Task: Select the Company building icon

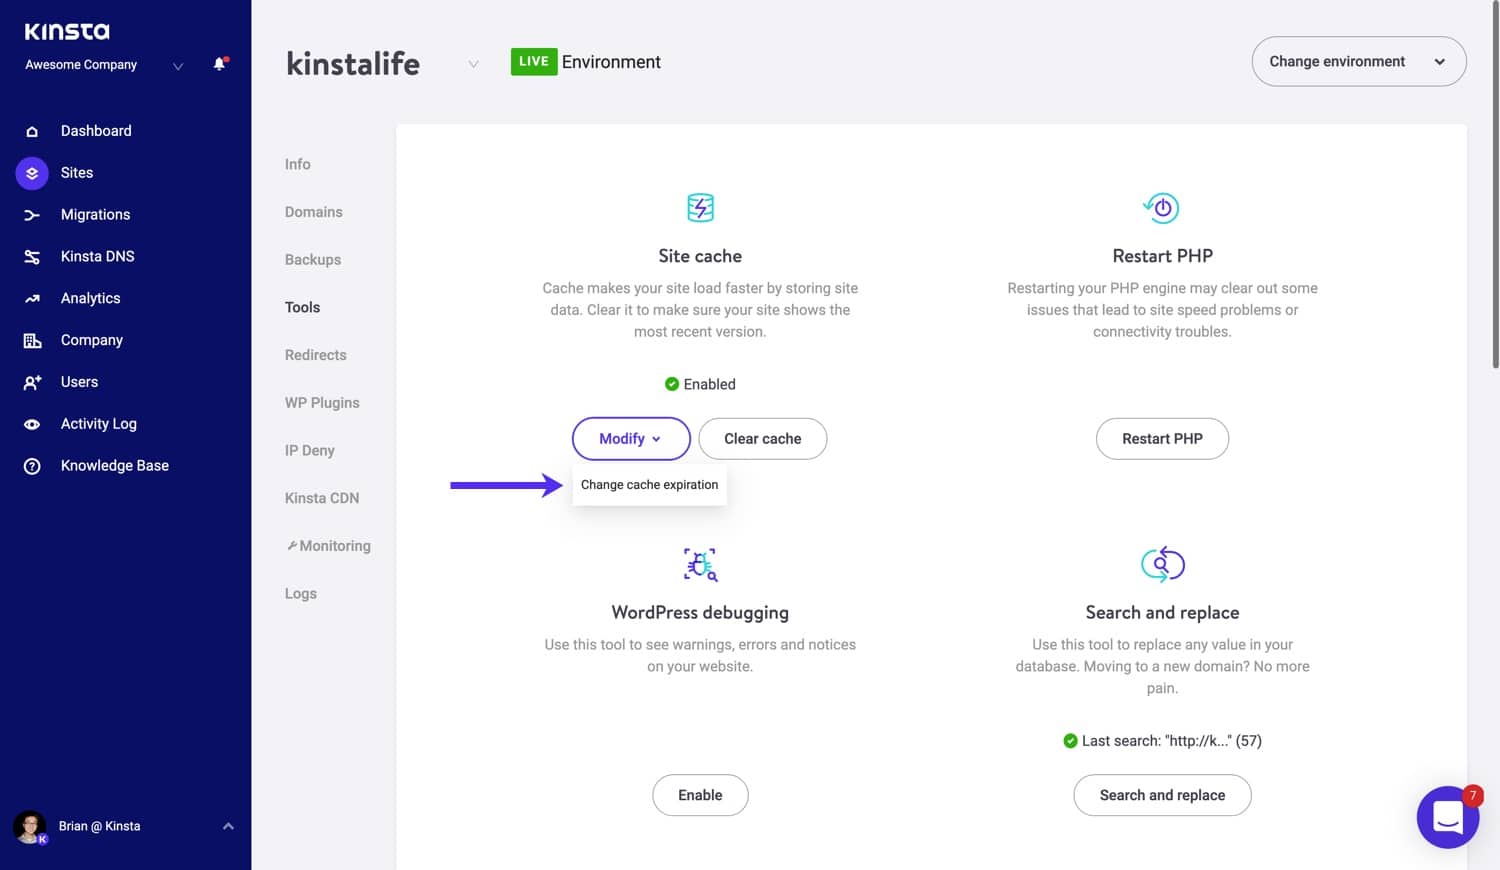Action: coord(31,340)
